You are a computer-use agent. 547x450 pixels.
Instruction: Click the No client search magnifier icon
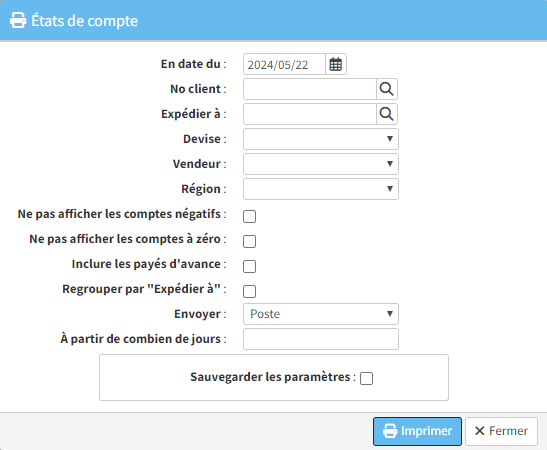pos(387,89)
